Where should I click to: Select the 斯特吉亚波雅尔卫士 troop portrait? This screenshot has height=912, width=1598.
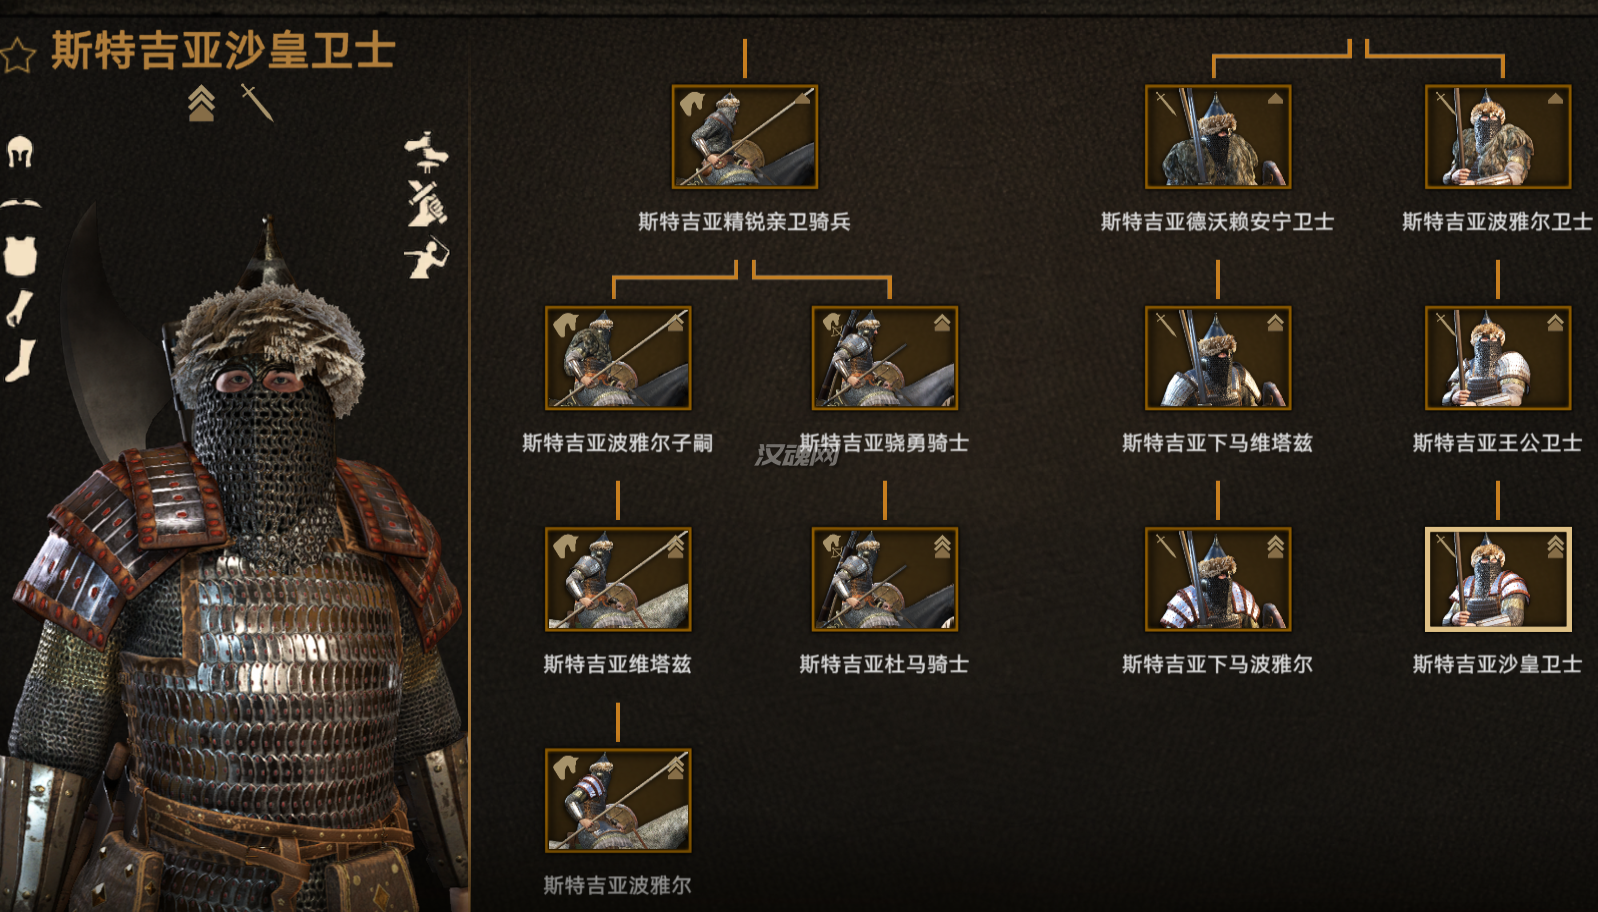coord(1498,137)
